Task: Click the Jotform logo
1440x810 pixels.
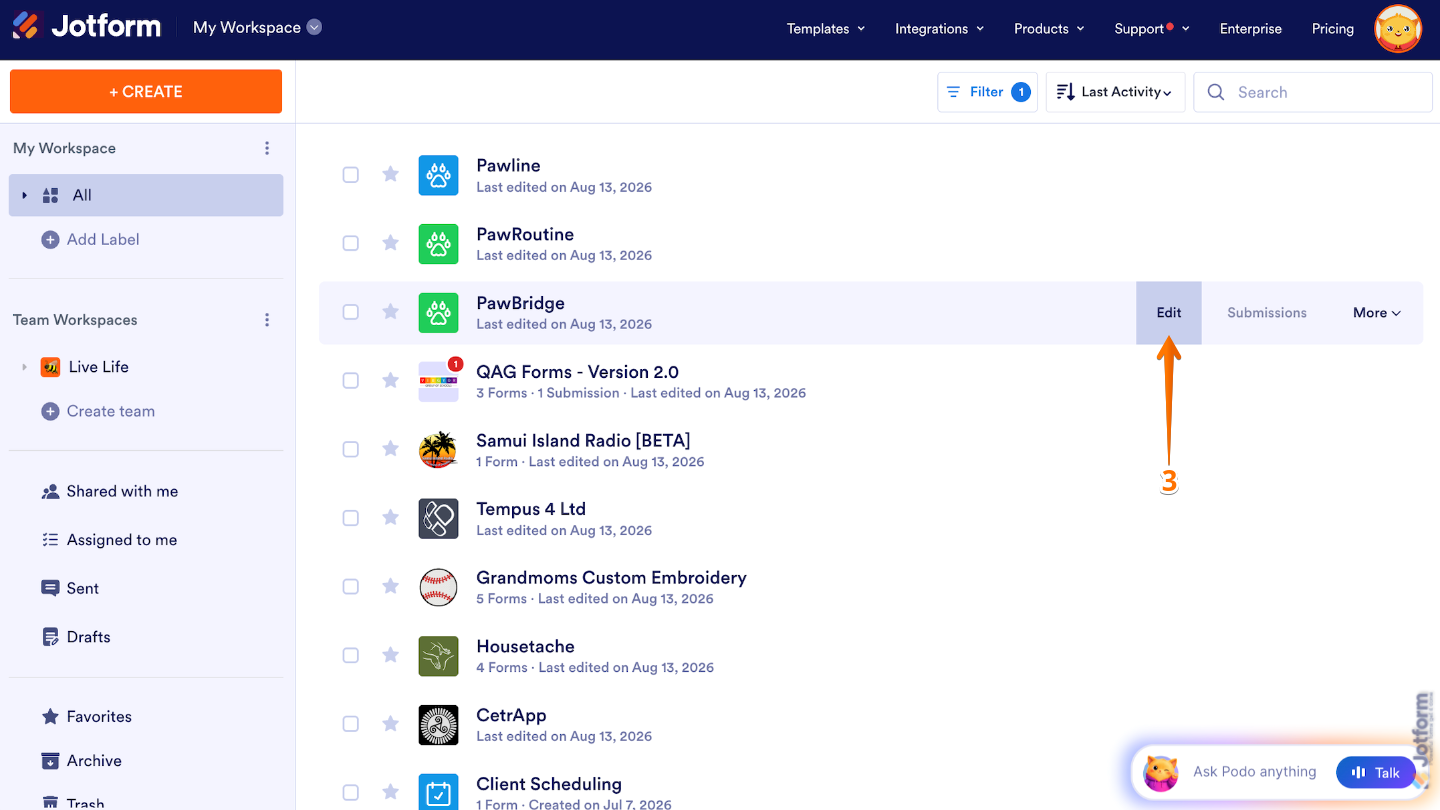Action: [86, 27]
